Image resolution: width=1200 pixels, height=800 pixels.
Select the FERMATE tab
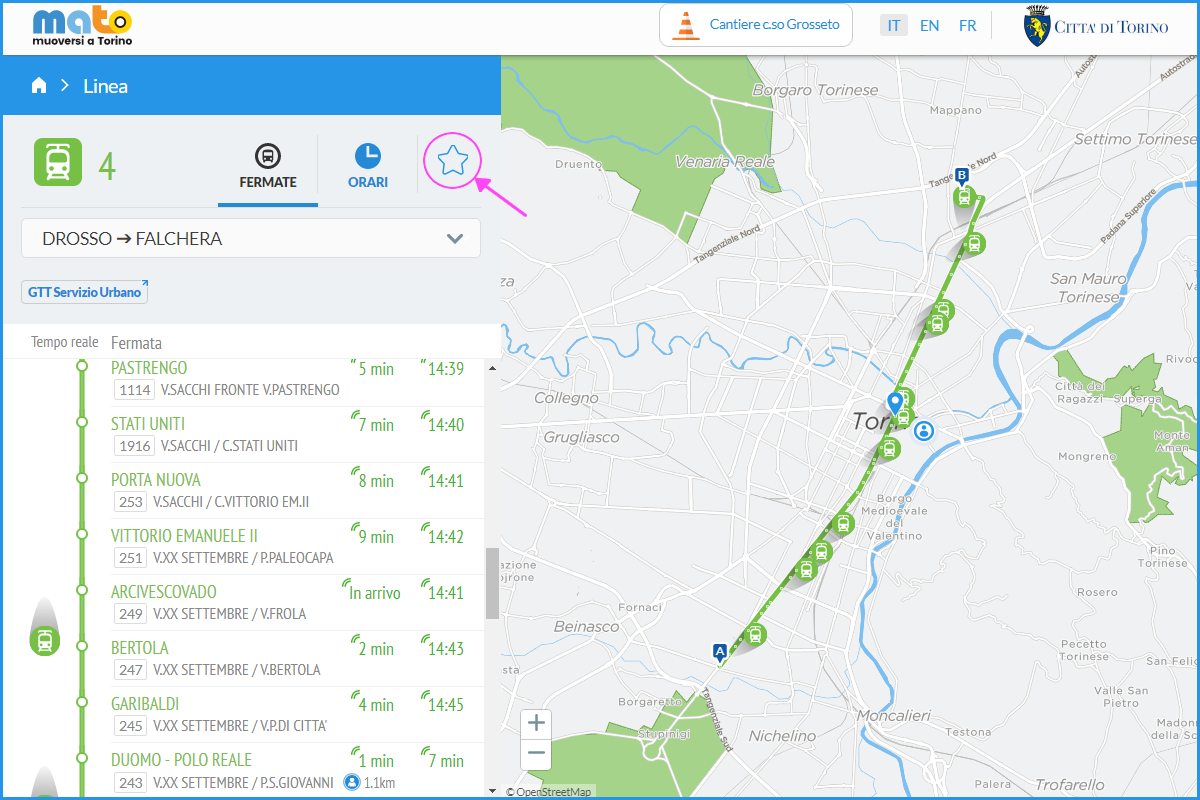268,167
